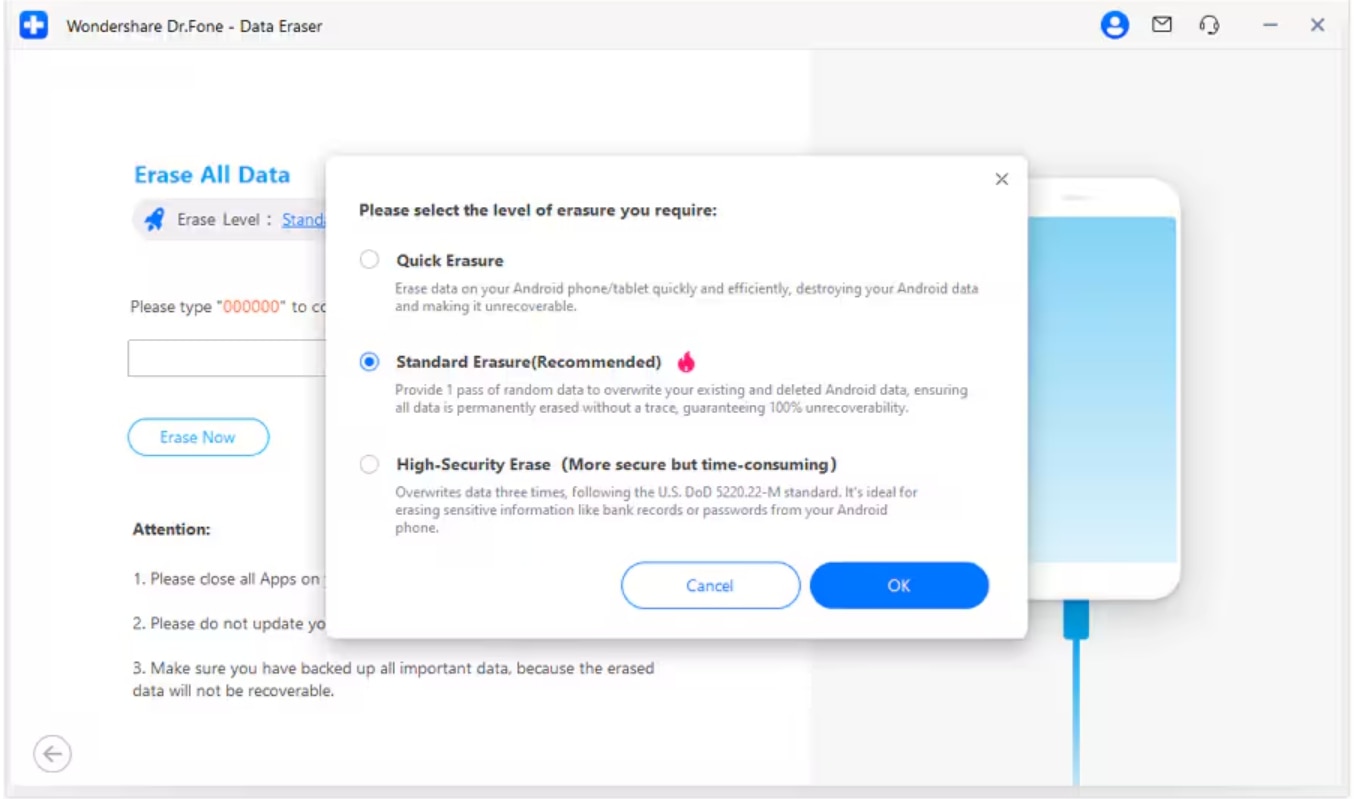
Task: Click the flame icon next to Recommended
Action: [x=686, y=362]
